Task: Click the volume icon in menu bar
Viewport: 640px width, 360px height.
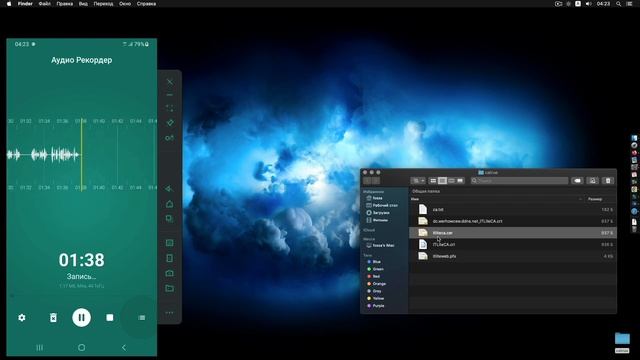Action: tap(588, 4)
